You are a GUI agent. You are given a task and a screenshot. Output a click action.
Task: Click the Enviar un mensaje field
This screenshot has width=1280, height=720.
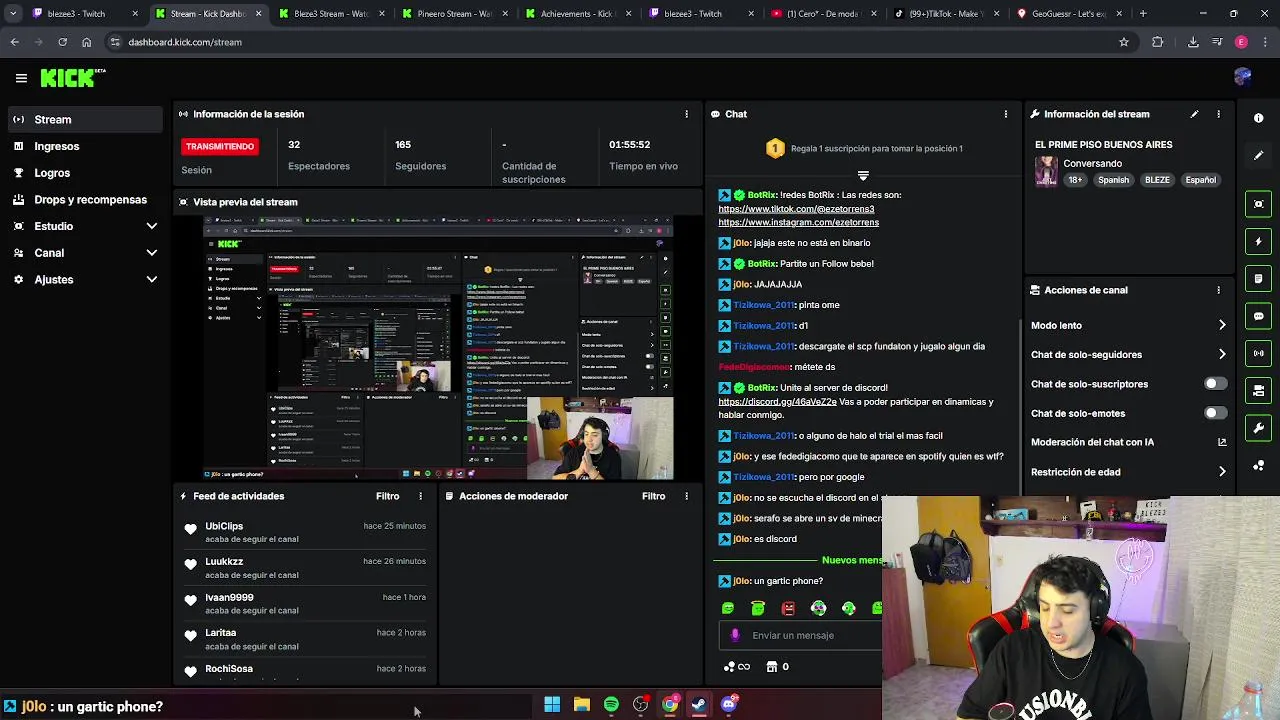coord(800,635)
